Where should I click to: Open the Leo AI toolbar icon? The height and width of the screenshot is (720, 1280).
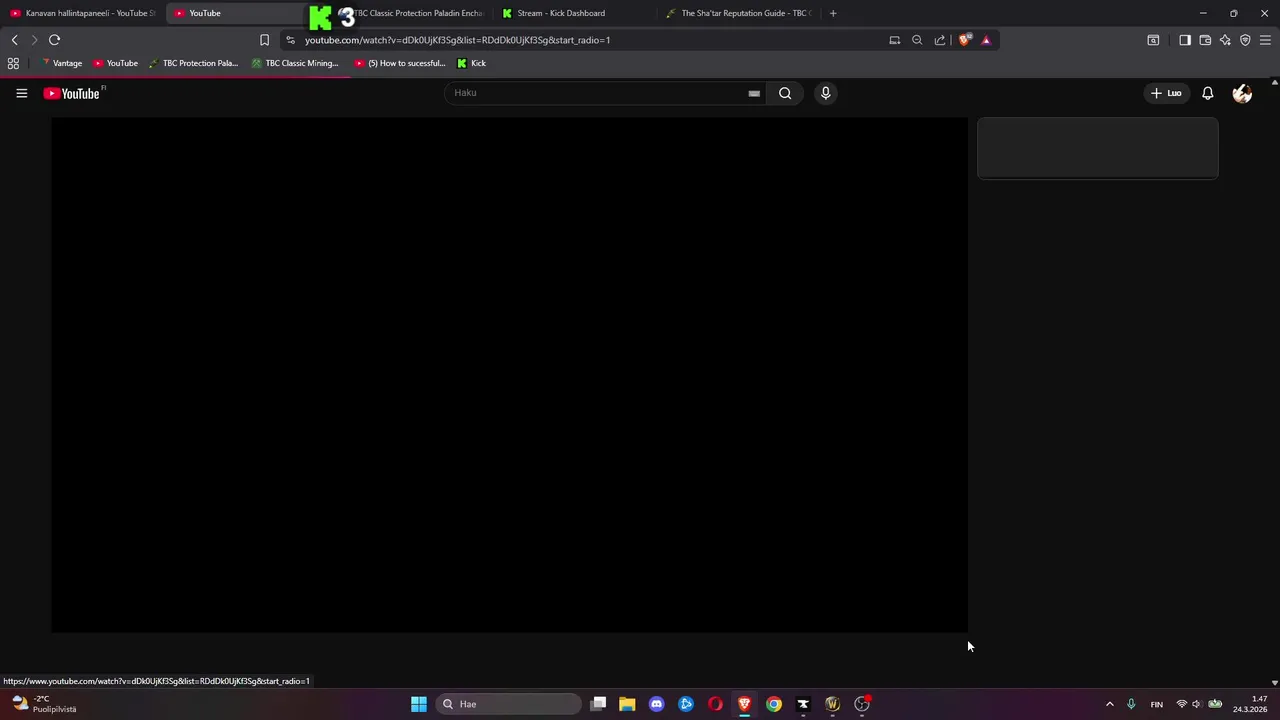pos(1225,40)
